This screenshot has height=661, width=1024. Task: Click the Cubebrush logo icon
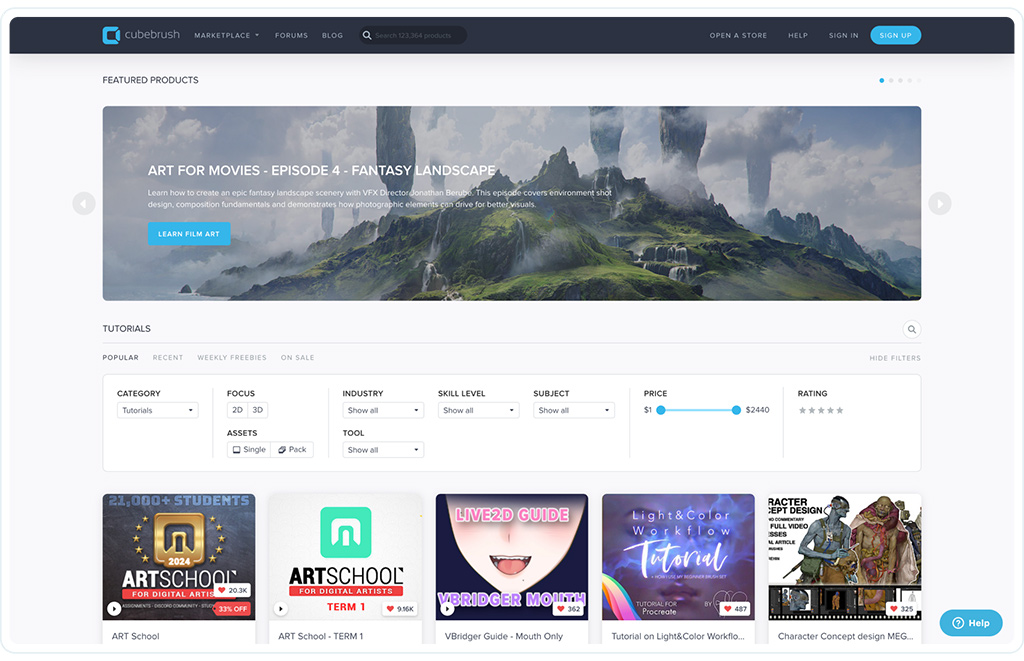[110, 35]
